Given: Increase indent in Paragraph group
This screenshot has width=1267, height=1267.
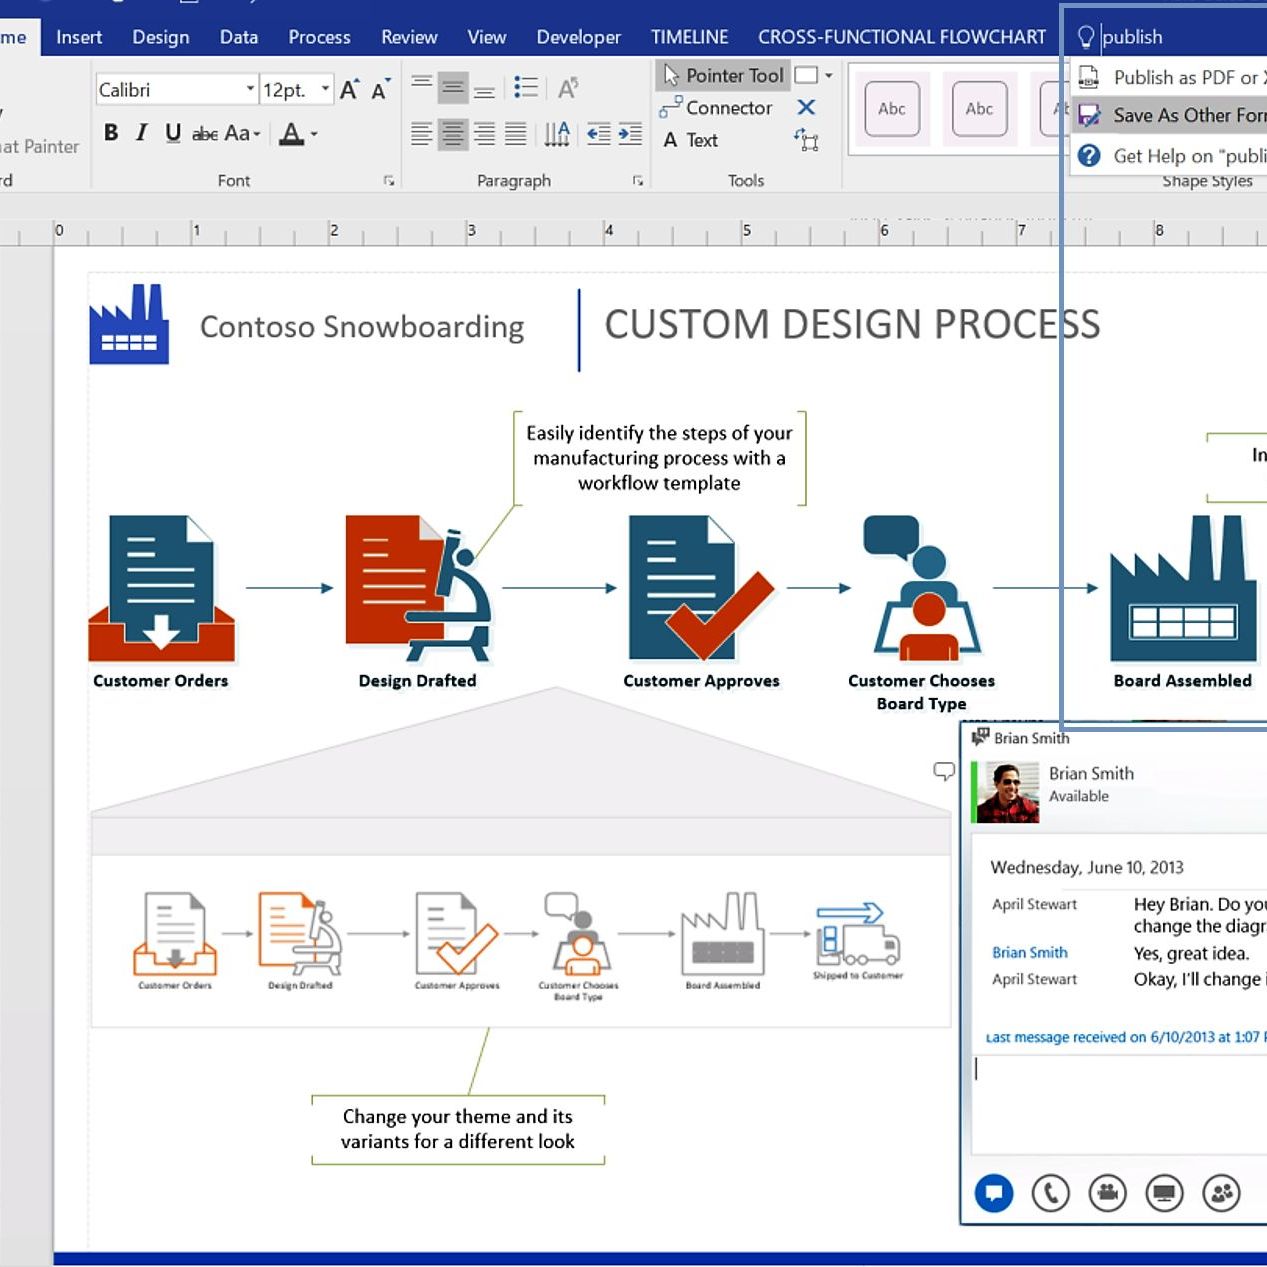Looking at the screenshot, I should point(630,134).
